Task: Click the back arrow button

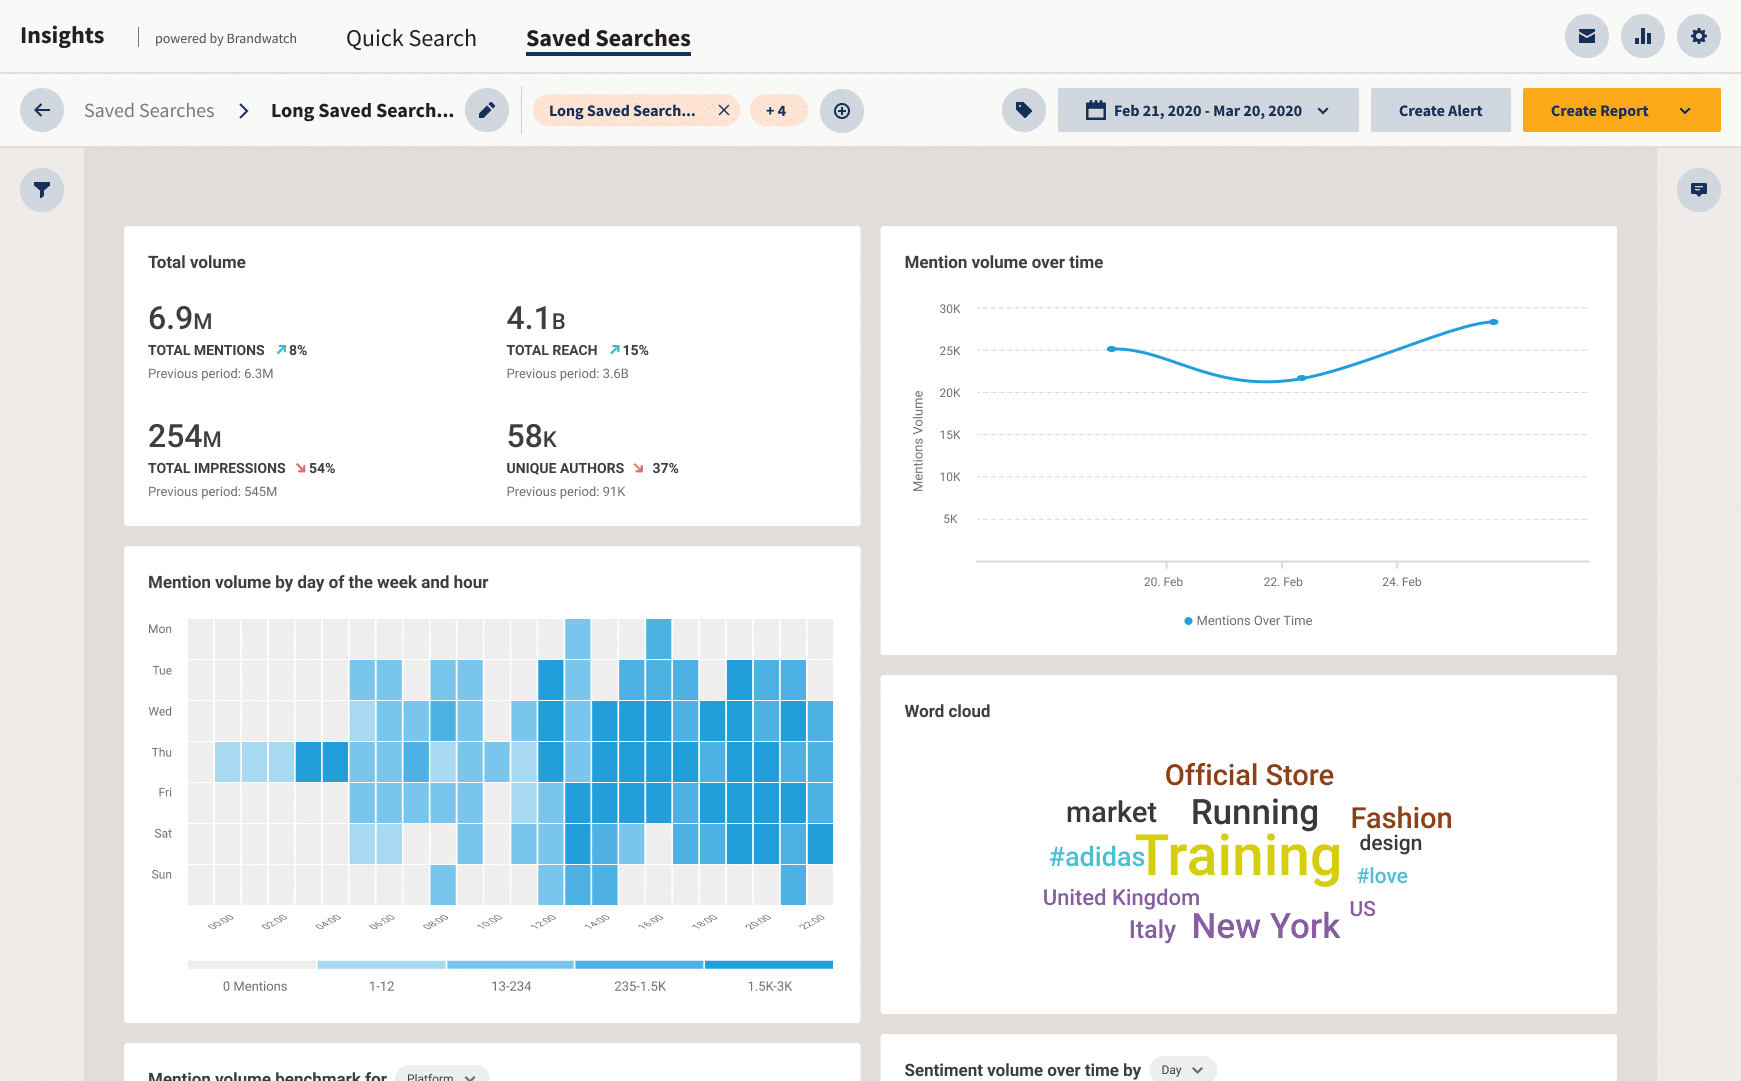Action: pyautogui.click(x=42, y=111)
